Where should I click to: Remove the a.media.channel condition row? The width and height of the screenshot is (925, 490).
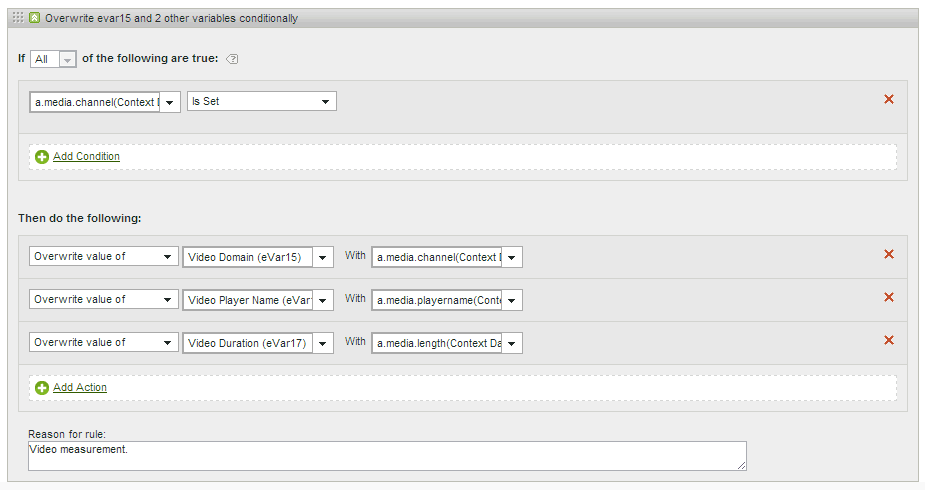[888, 99]
